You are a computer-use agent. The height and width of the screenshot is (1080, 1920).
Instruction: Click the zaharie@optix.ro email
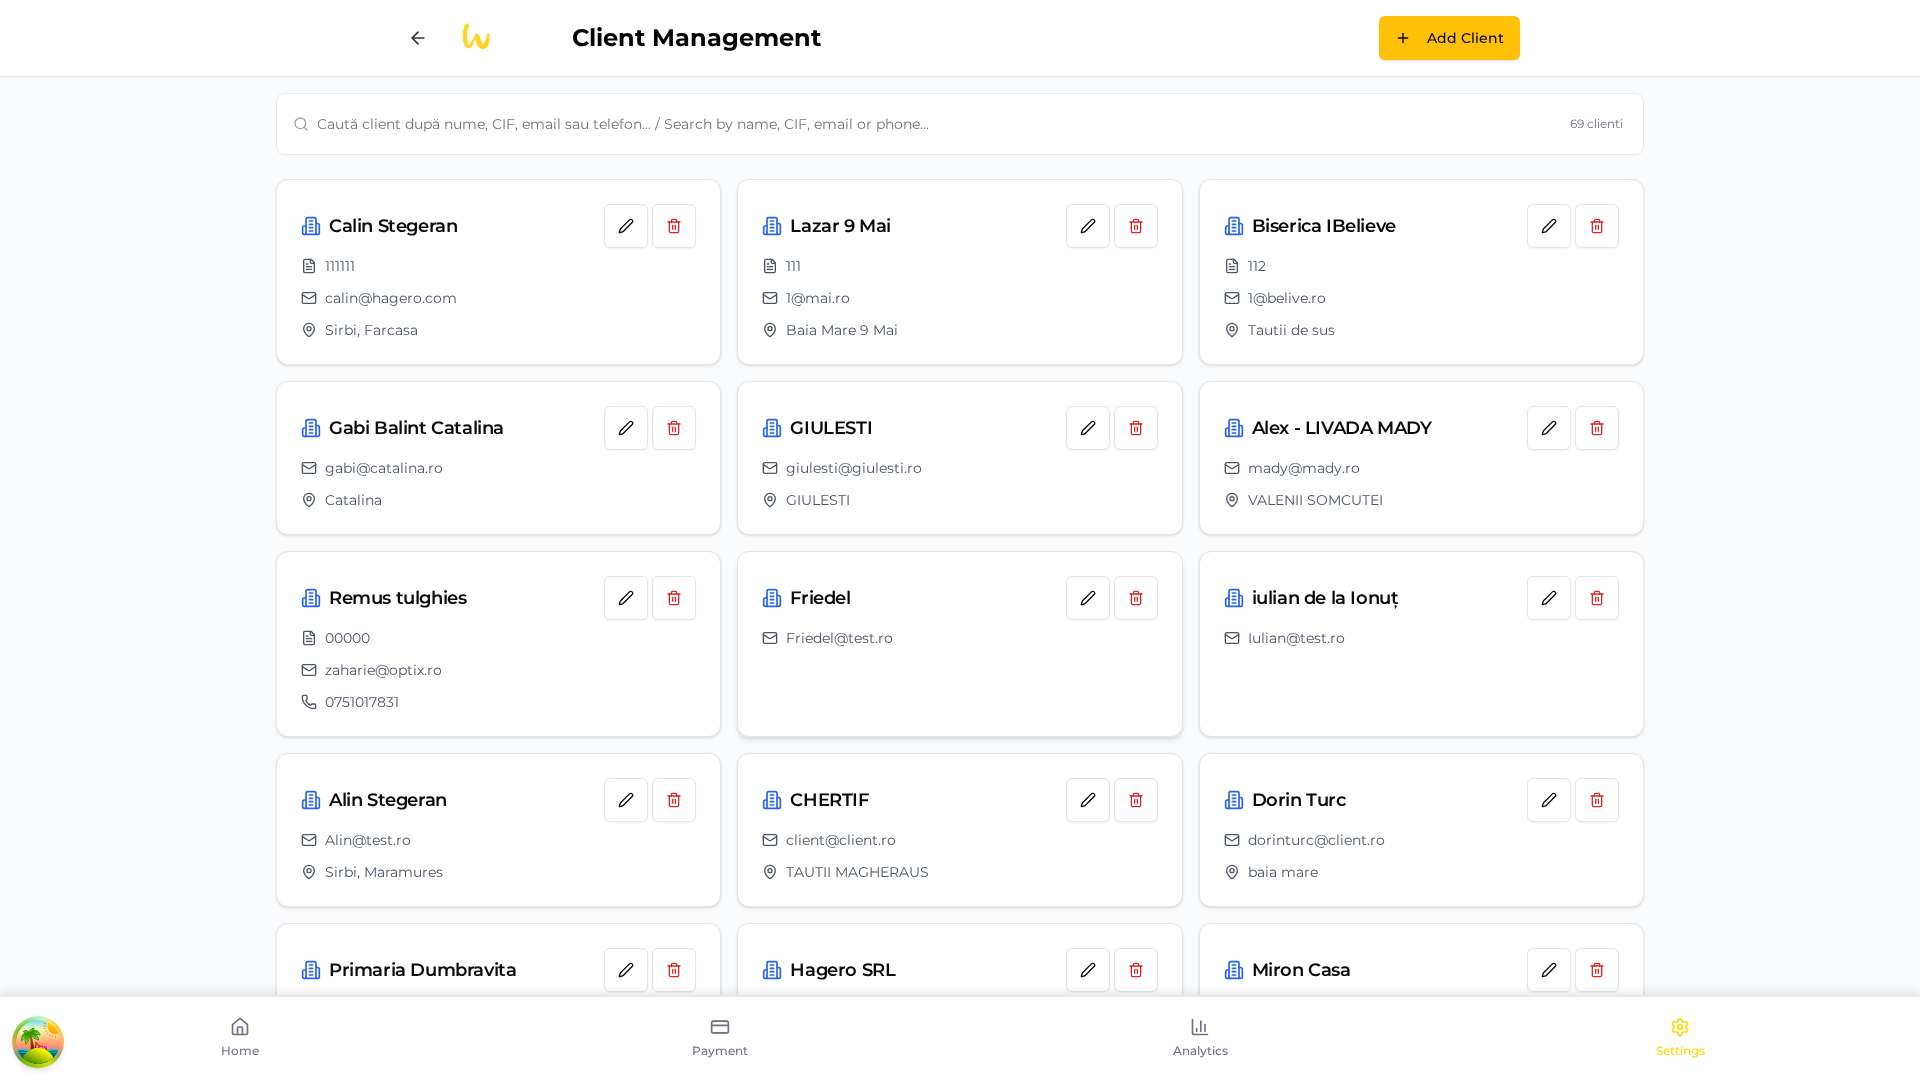click(x=383, y=670)
